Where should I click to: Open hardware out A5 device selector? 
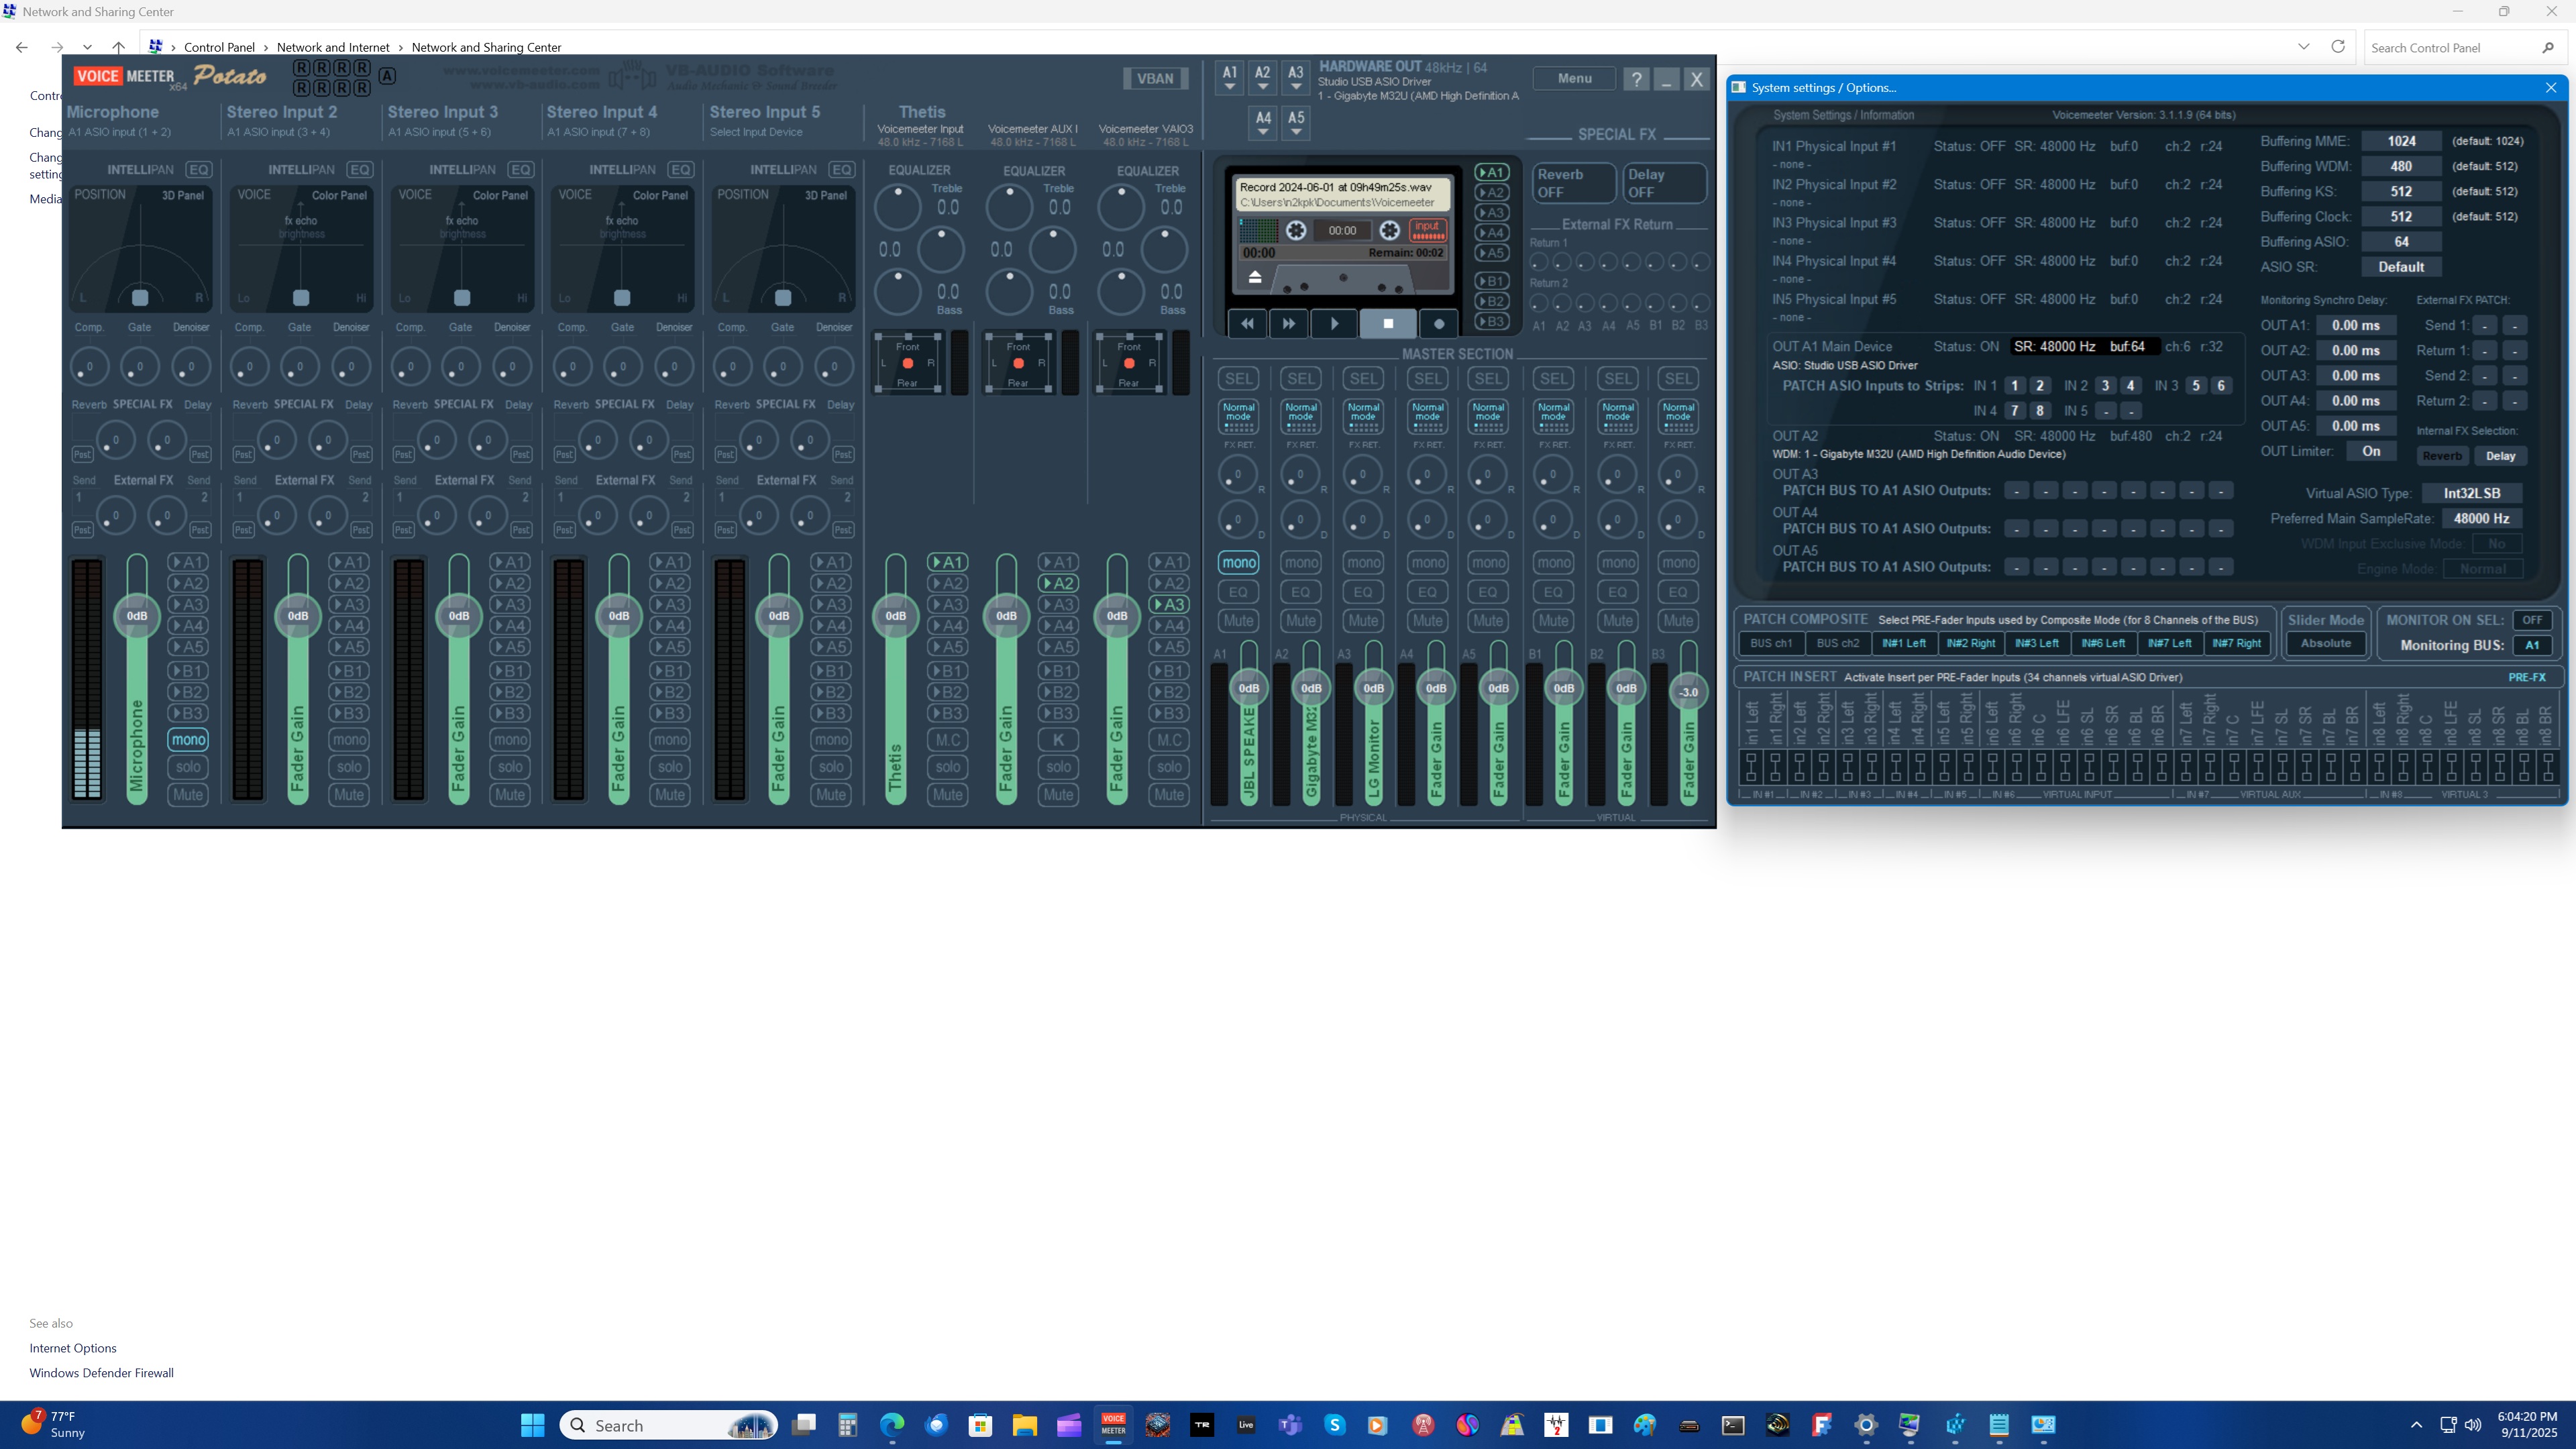click(x=1296, y=122)
